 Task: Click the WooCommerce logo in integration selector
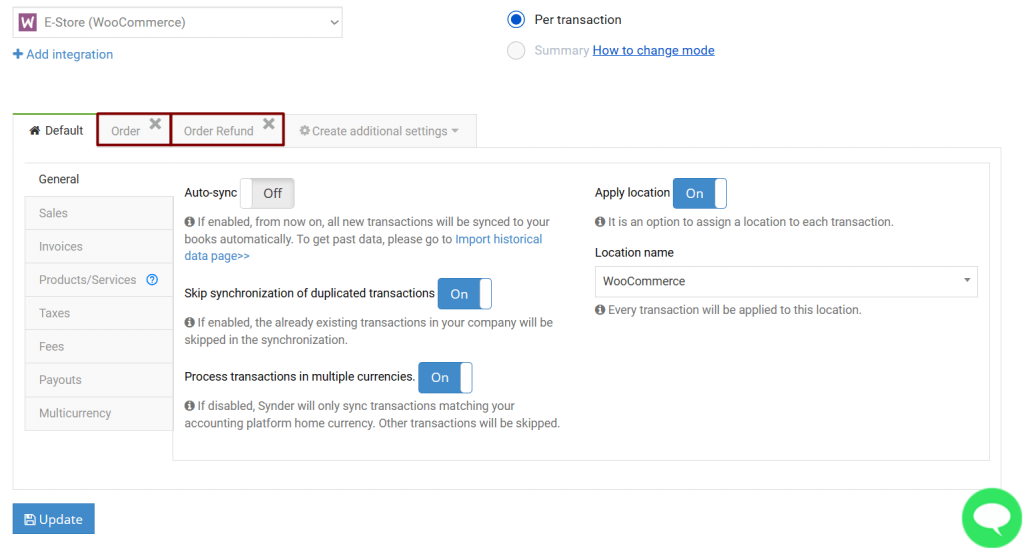pyautogui.click(x=28, y=22)
